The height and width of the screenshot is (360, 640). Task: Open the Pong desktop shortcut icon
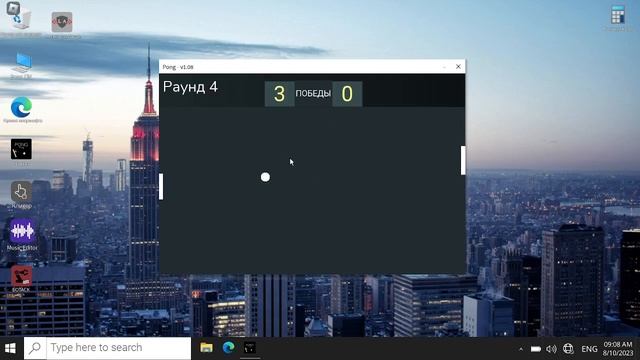click(x=21, y=149)
